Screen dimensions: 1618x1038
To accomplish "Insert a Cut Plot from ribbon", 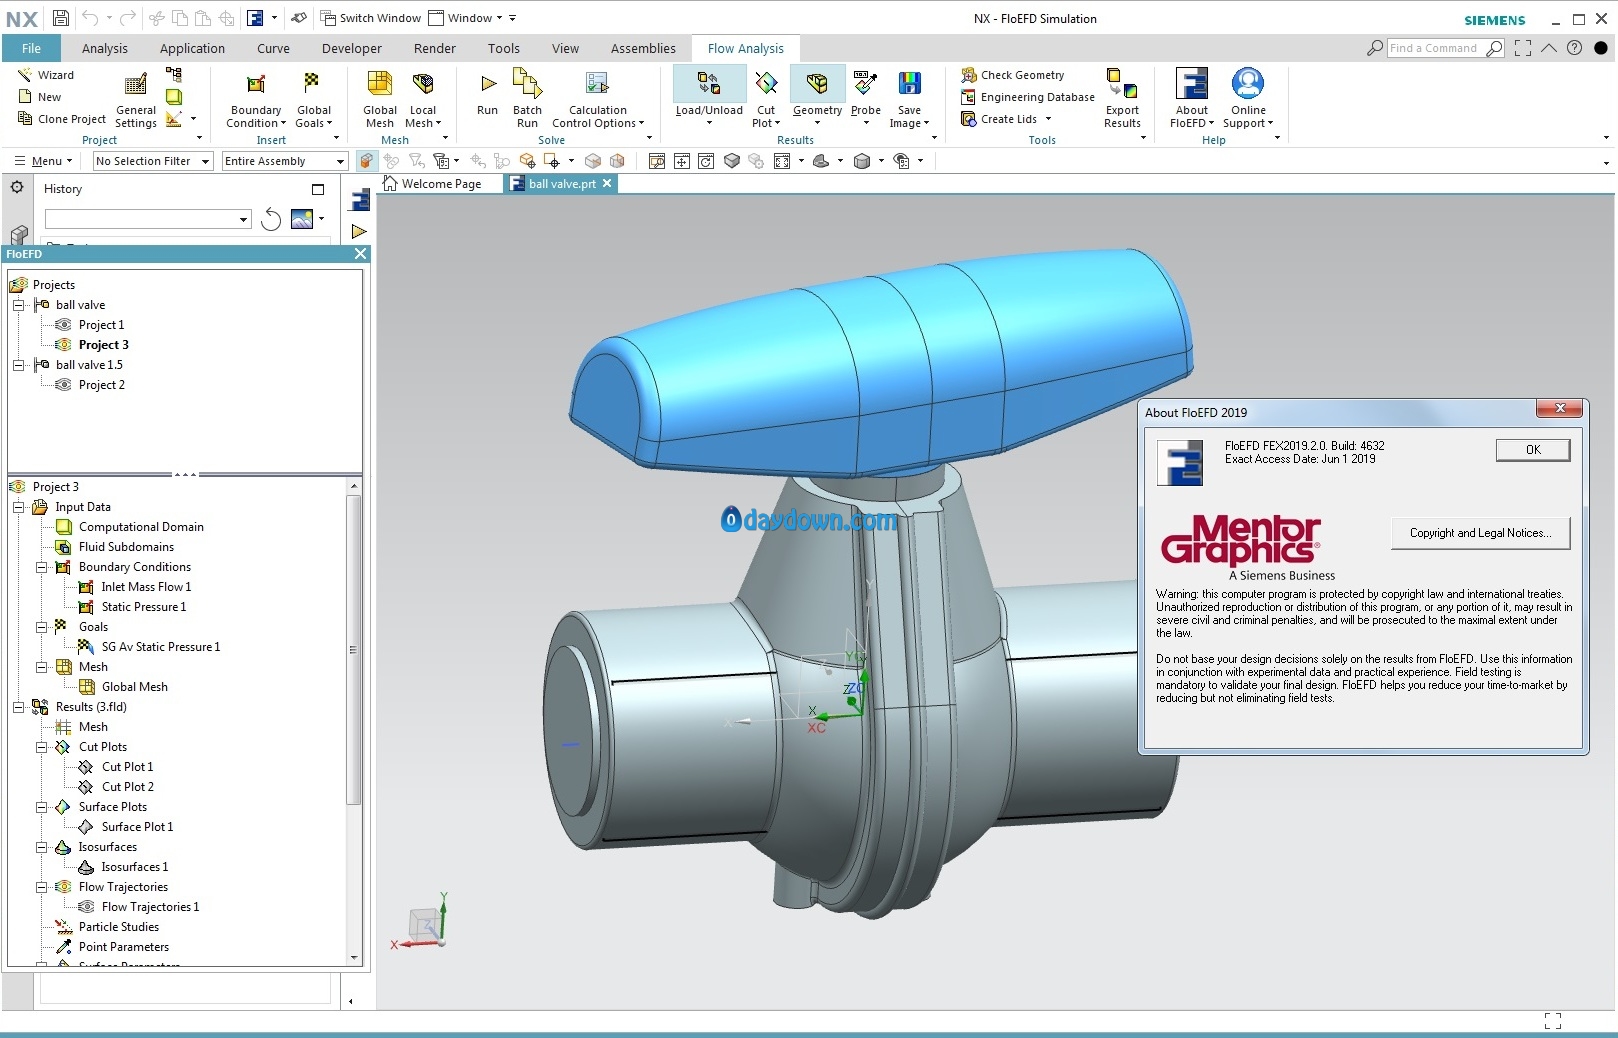I will (766, 100).
